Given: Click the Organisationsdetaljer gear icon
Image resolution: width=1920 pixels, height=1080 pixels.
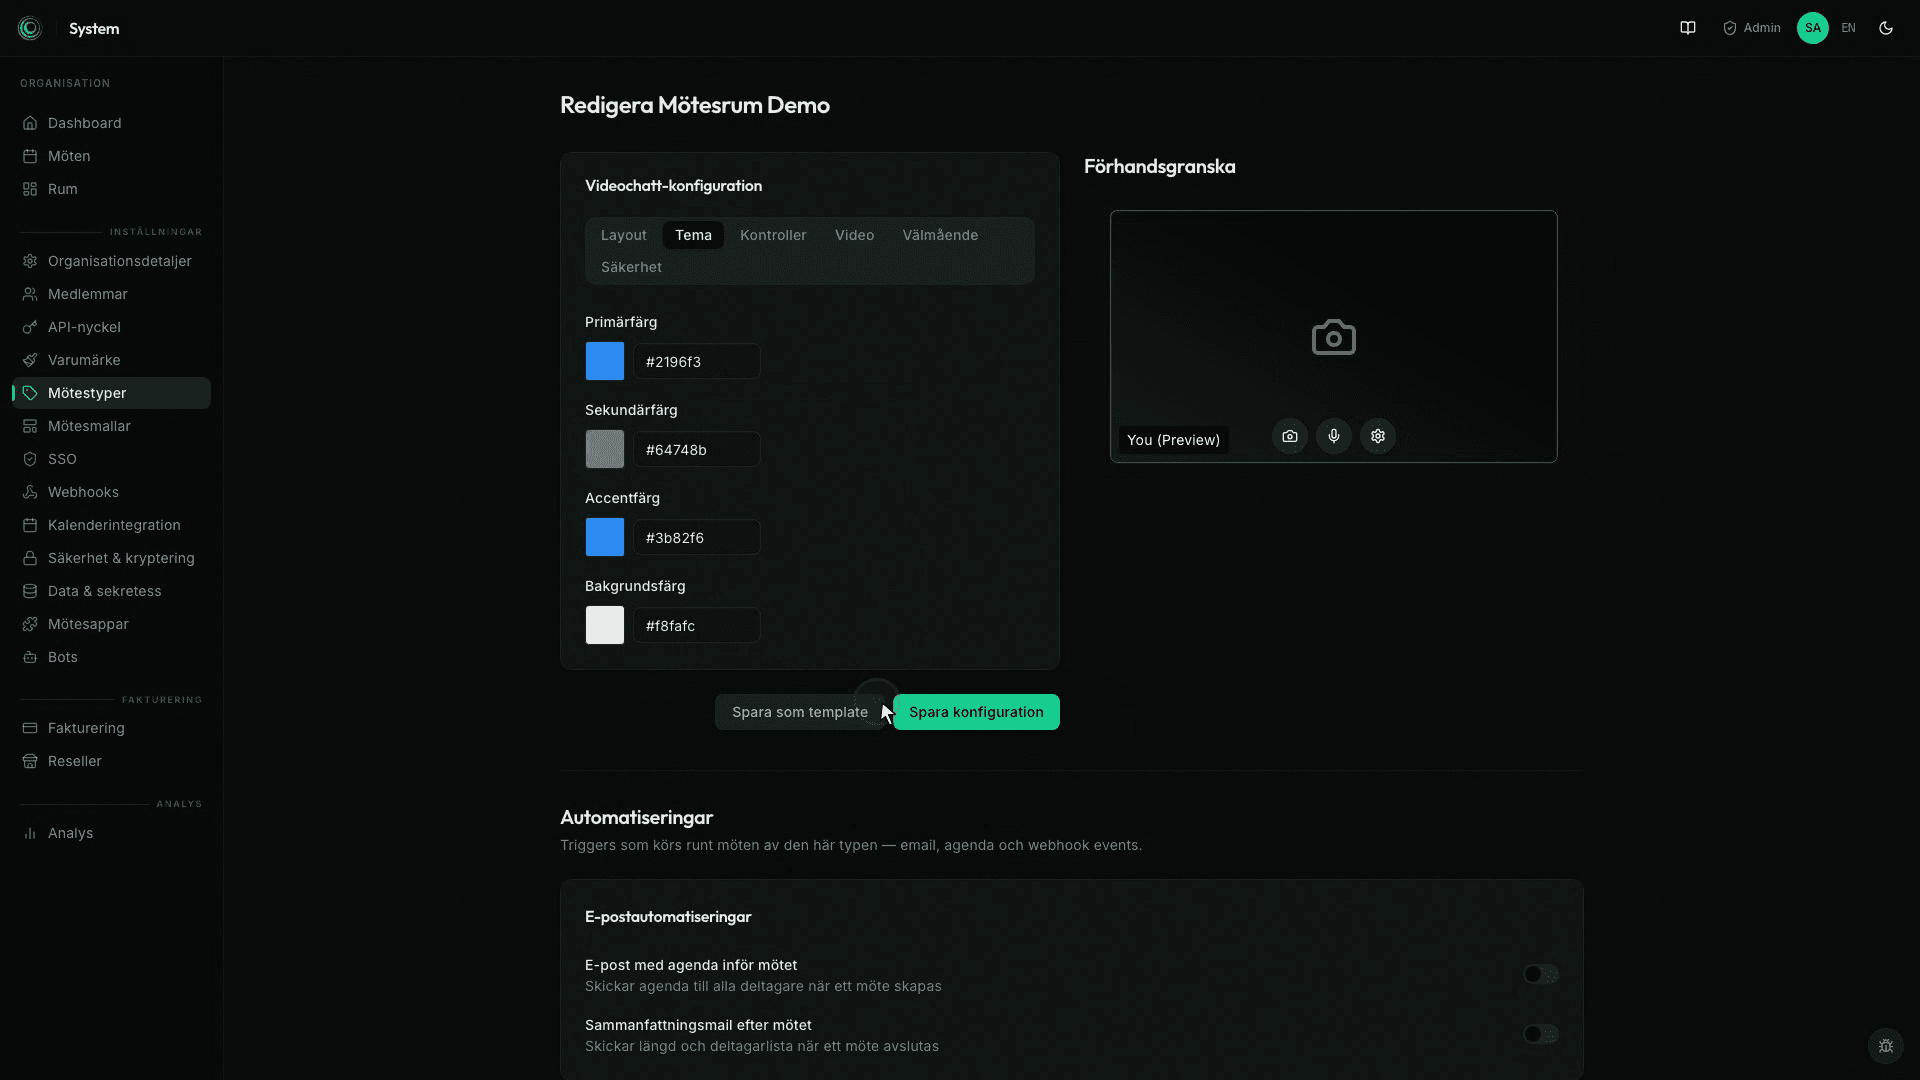Looking at the screenshot, I should [x=30, y=261].
